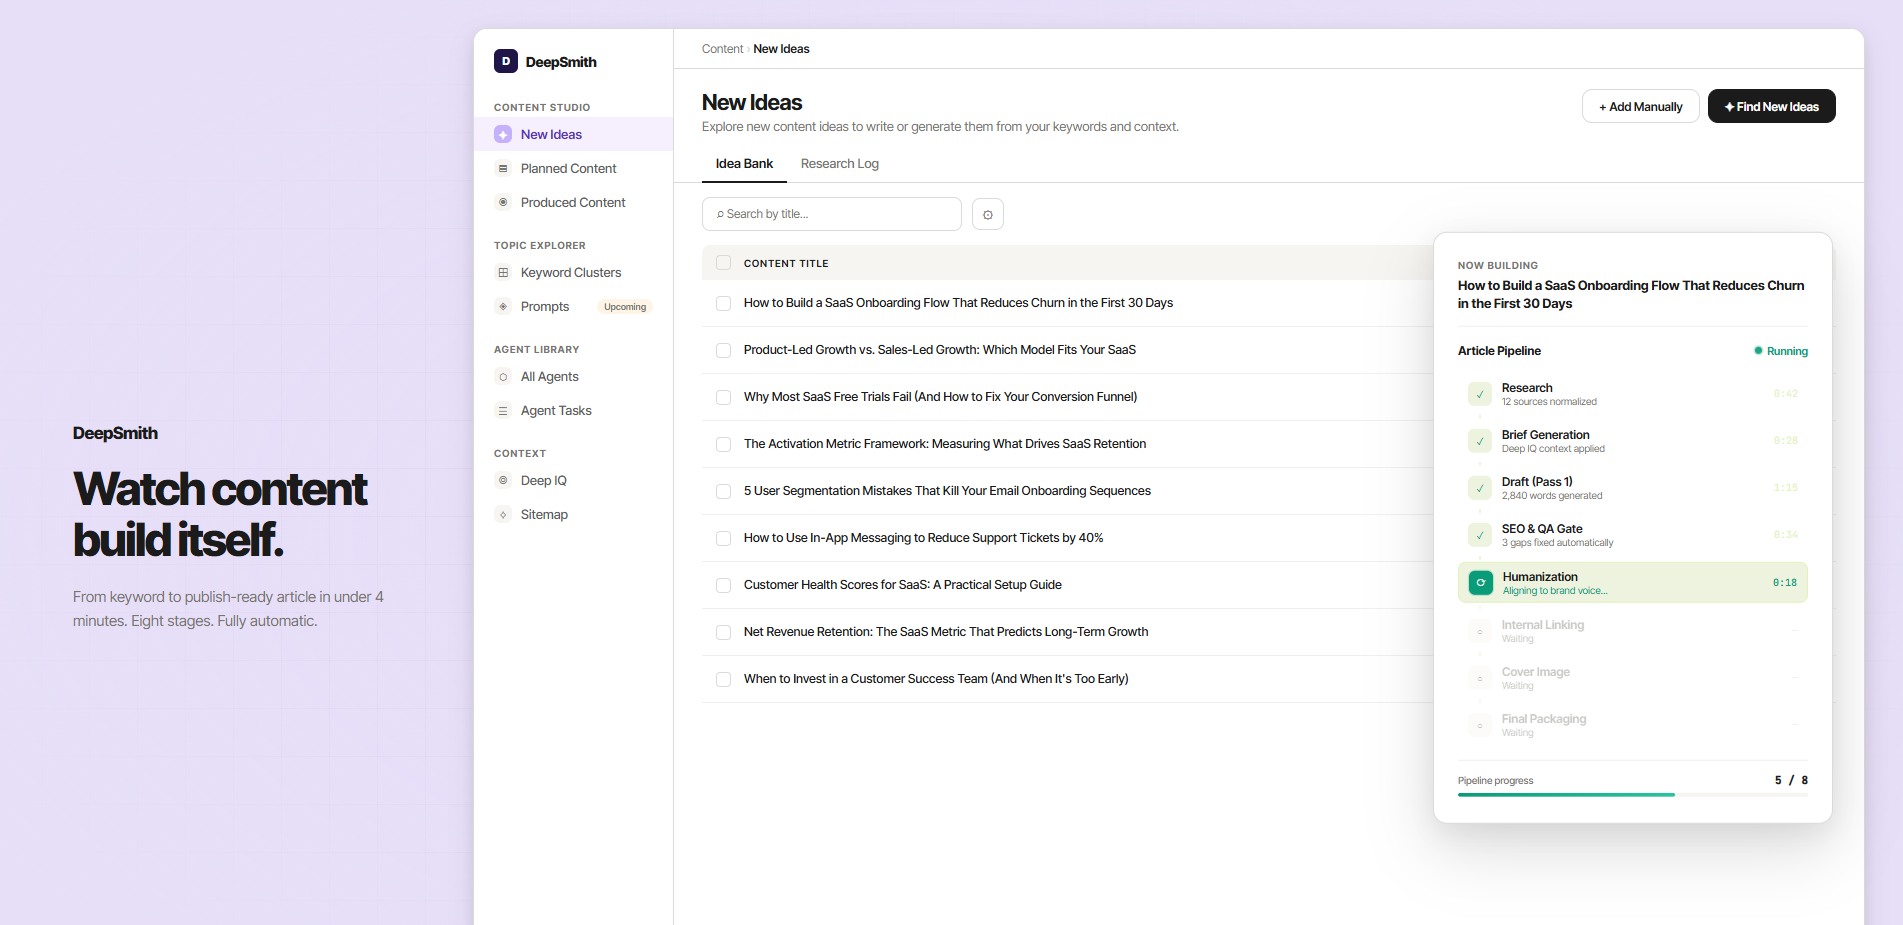This screenshot has height=925, width=1903.
Task: Click the Research stage checkmark icon
Action: 1480,394
